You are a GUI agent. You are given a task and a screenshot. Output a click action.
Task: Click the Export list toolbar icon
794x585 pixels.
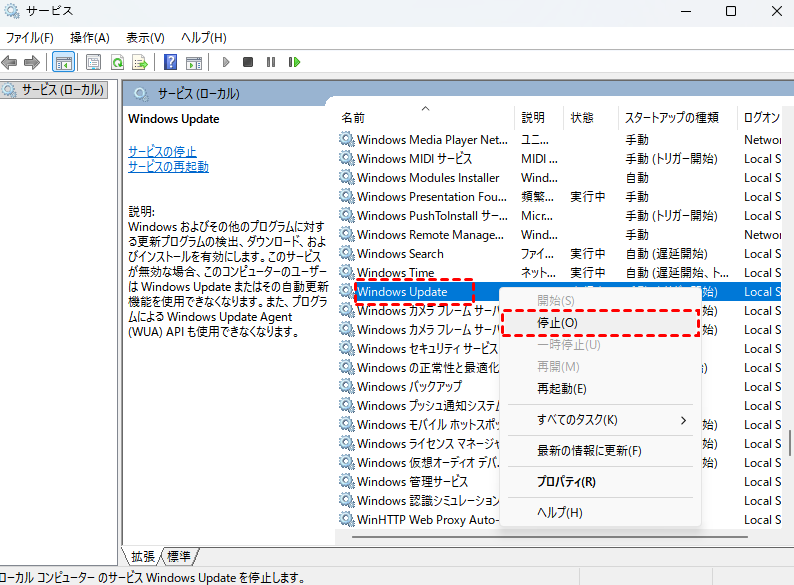point(140,62)
